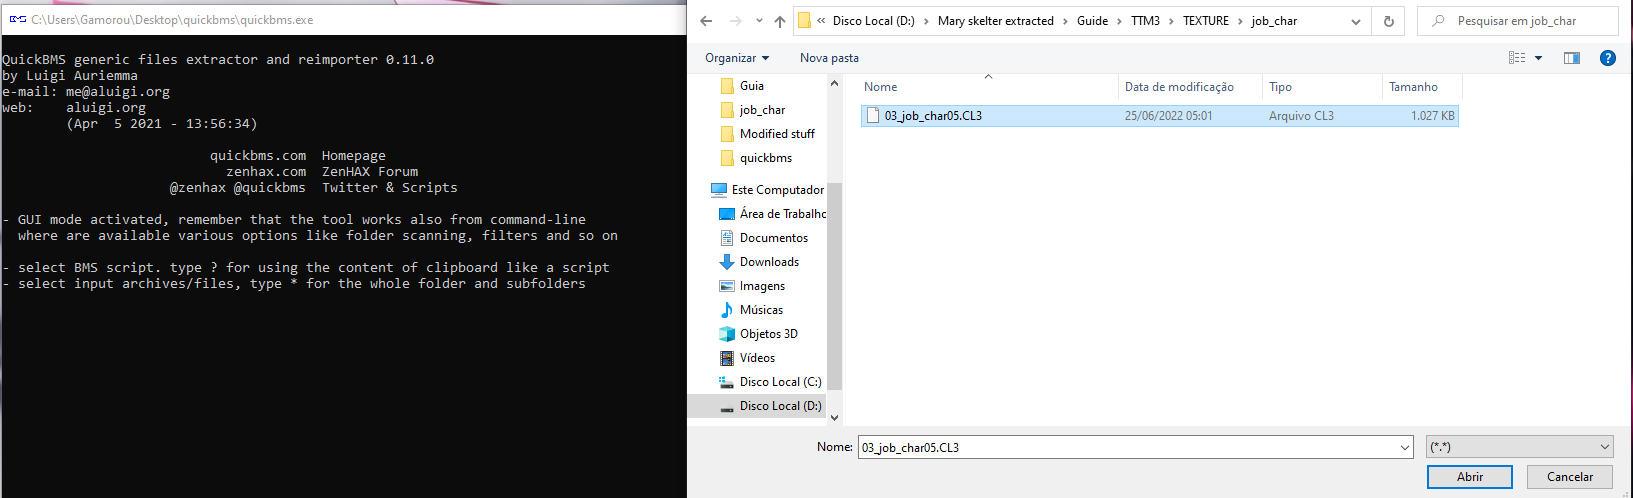Click the Objetos 3D cube icon
The image size is (1633, 498).
pos(727,334)
